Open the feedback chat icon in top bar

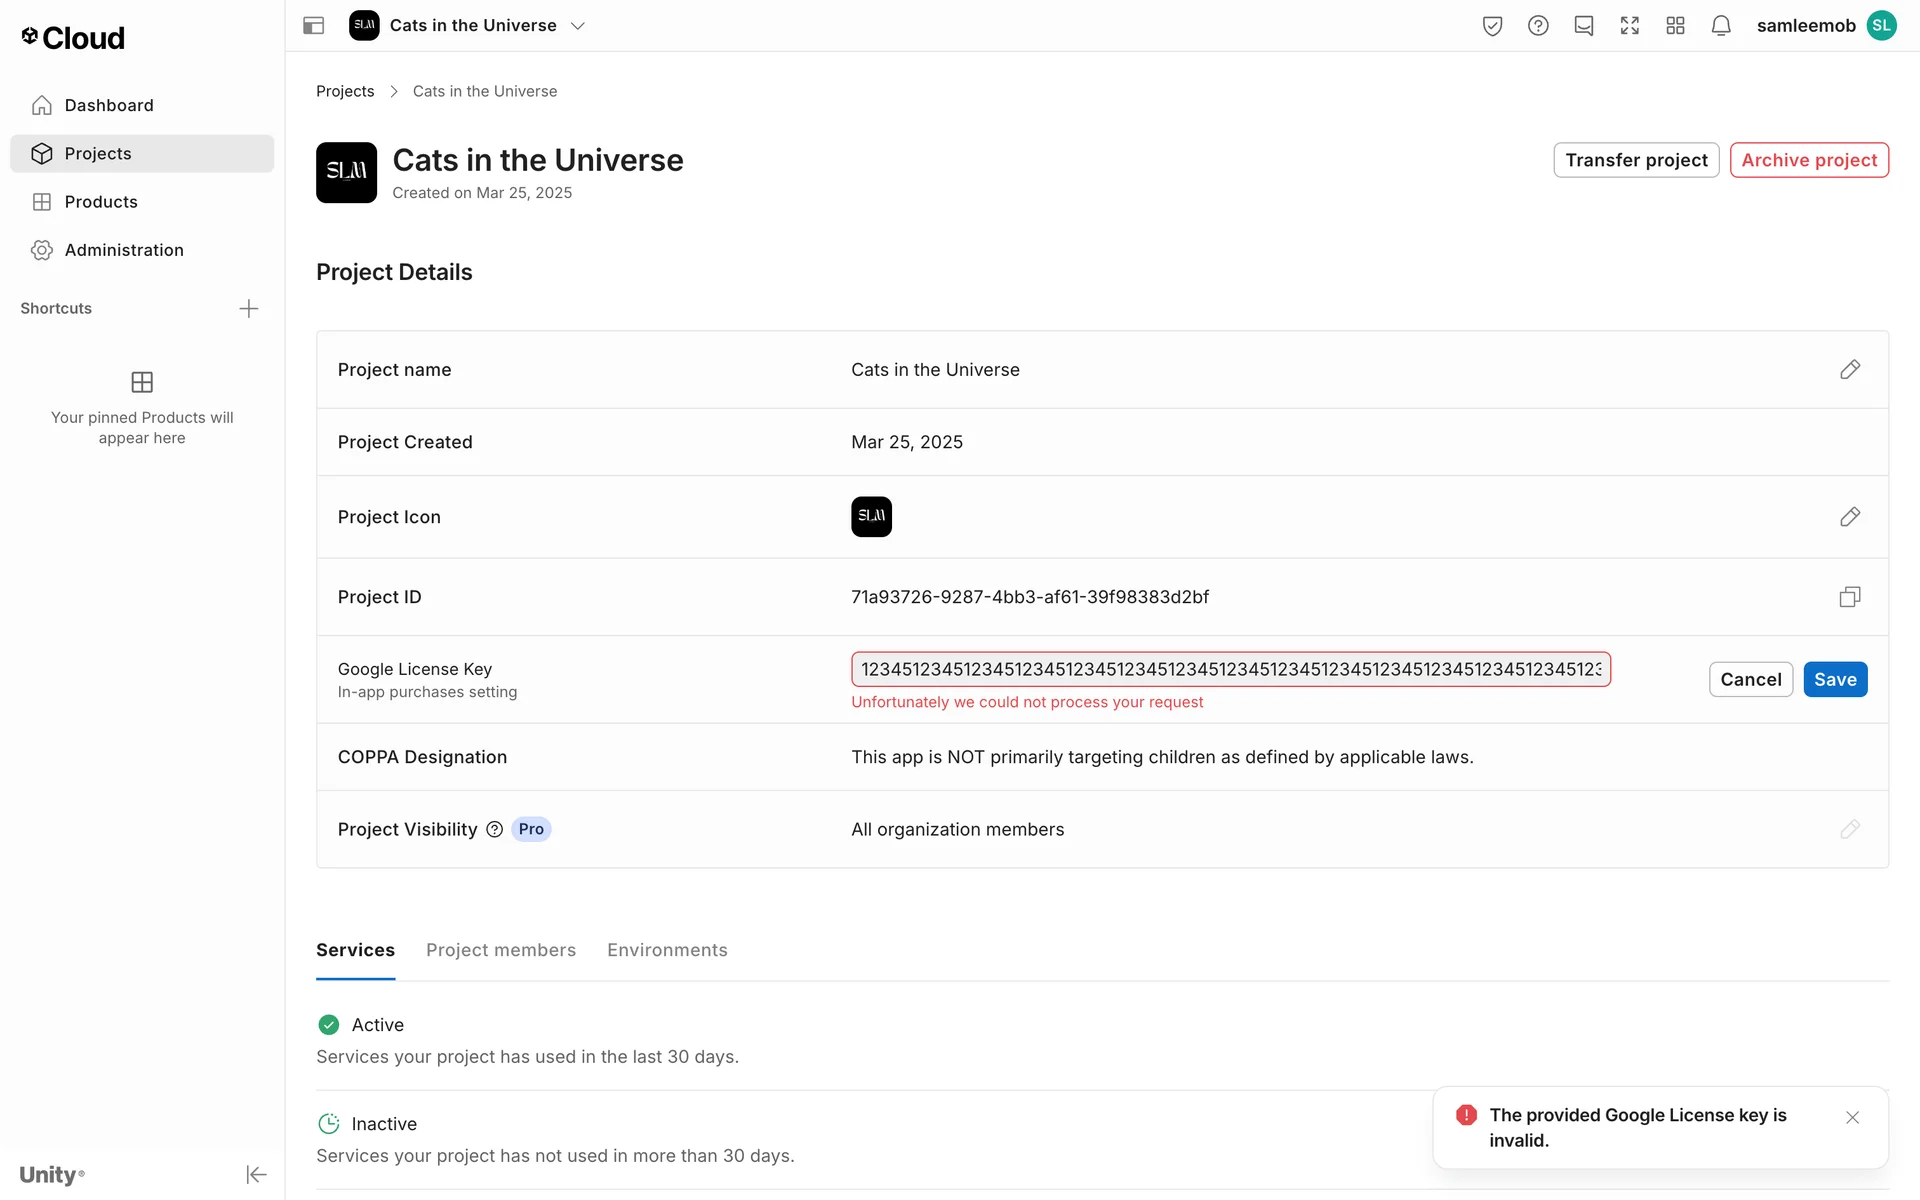coord(1584,26)
